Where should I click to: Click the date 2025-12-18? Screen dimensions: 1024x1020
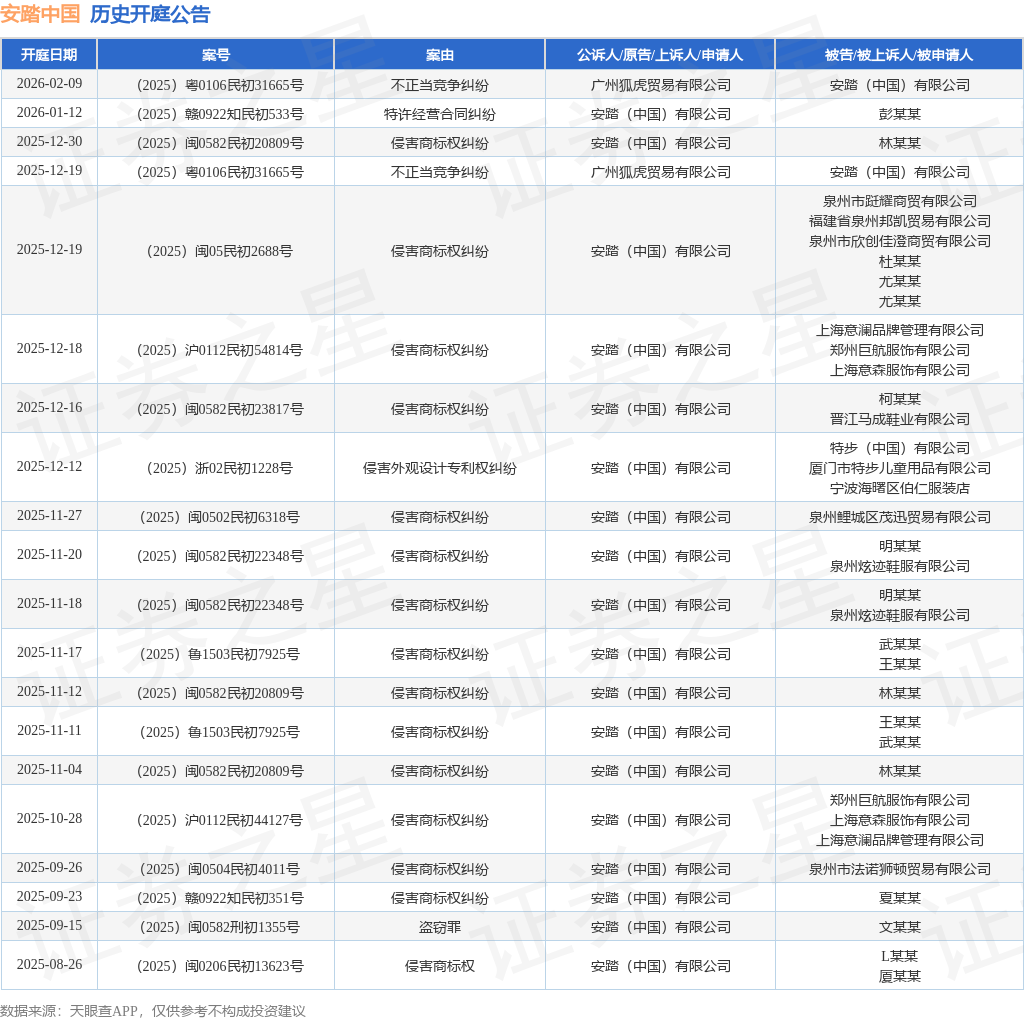[x=50, y=349]
